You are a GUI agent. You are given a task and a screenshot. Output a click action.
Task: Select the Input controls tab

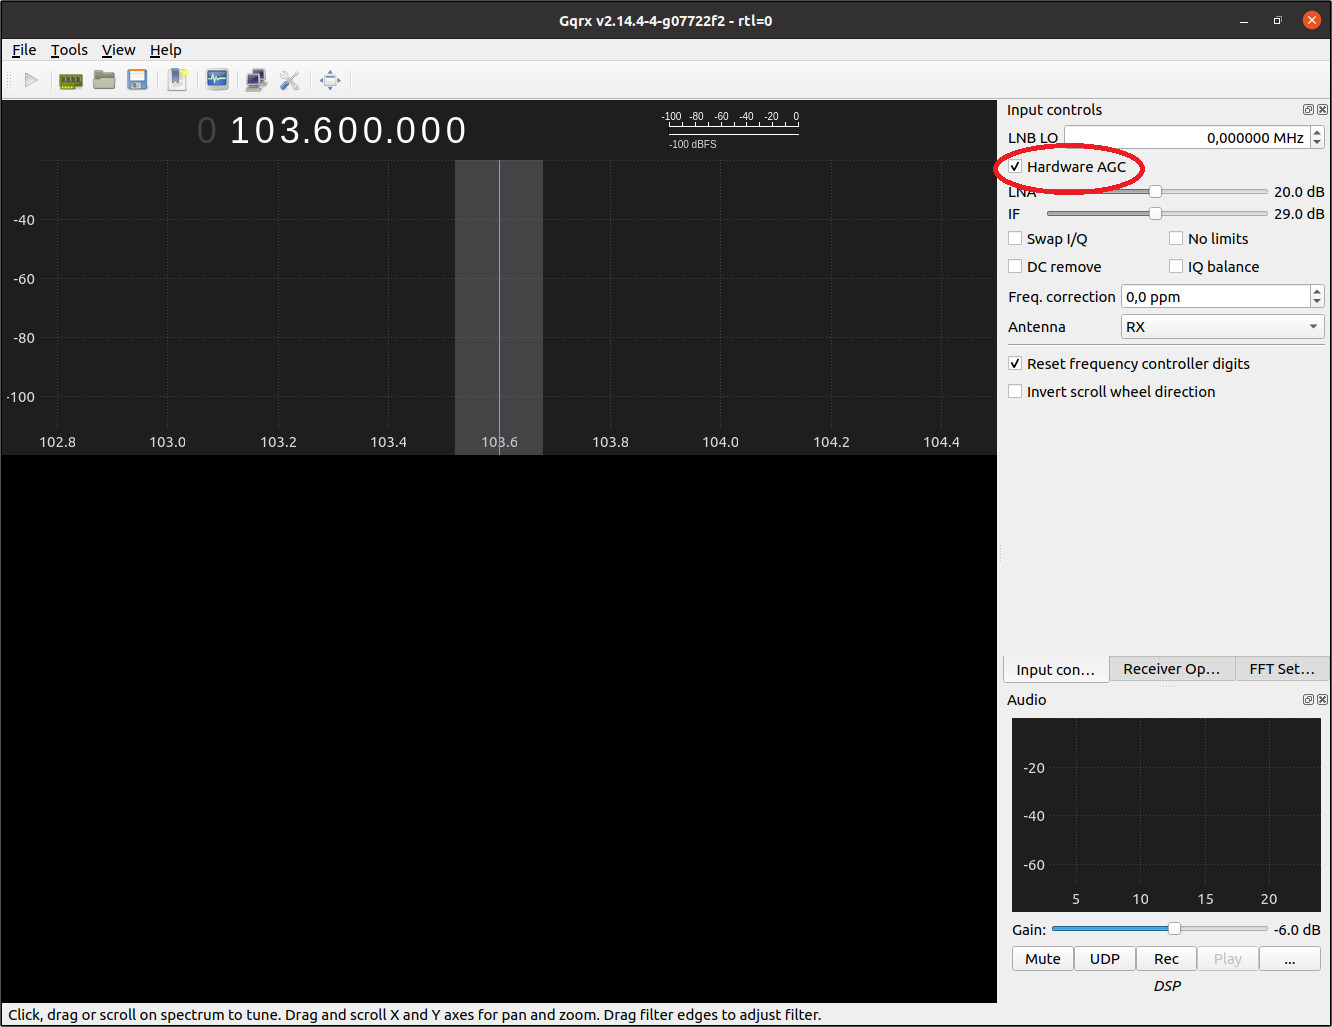click(1056, 670)
